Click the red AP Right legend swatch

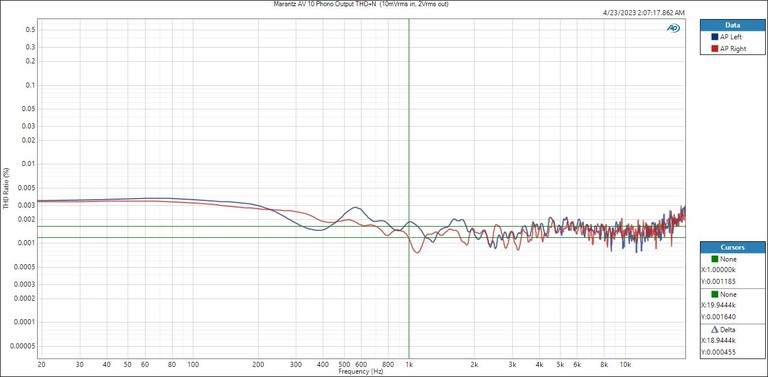[x=715, y=49]
